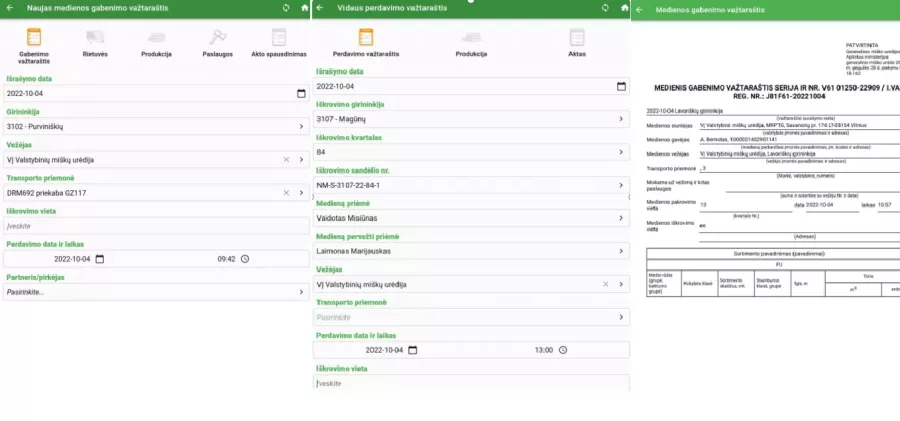
Task: Open clock picker for 09:42 time
Action: point(245,259)
